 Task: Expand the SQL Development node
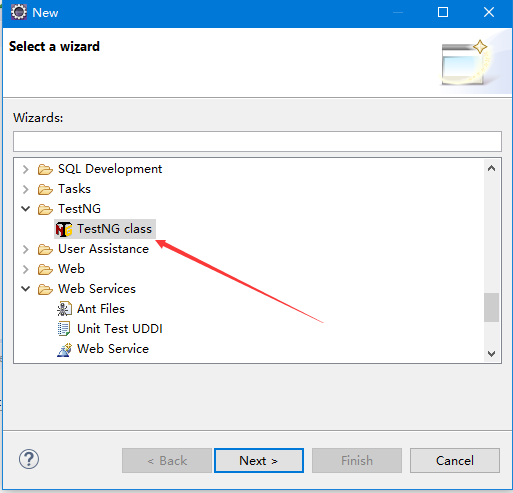point(25,169)
